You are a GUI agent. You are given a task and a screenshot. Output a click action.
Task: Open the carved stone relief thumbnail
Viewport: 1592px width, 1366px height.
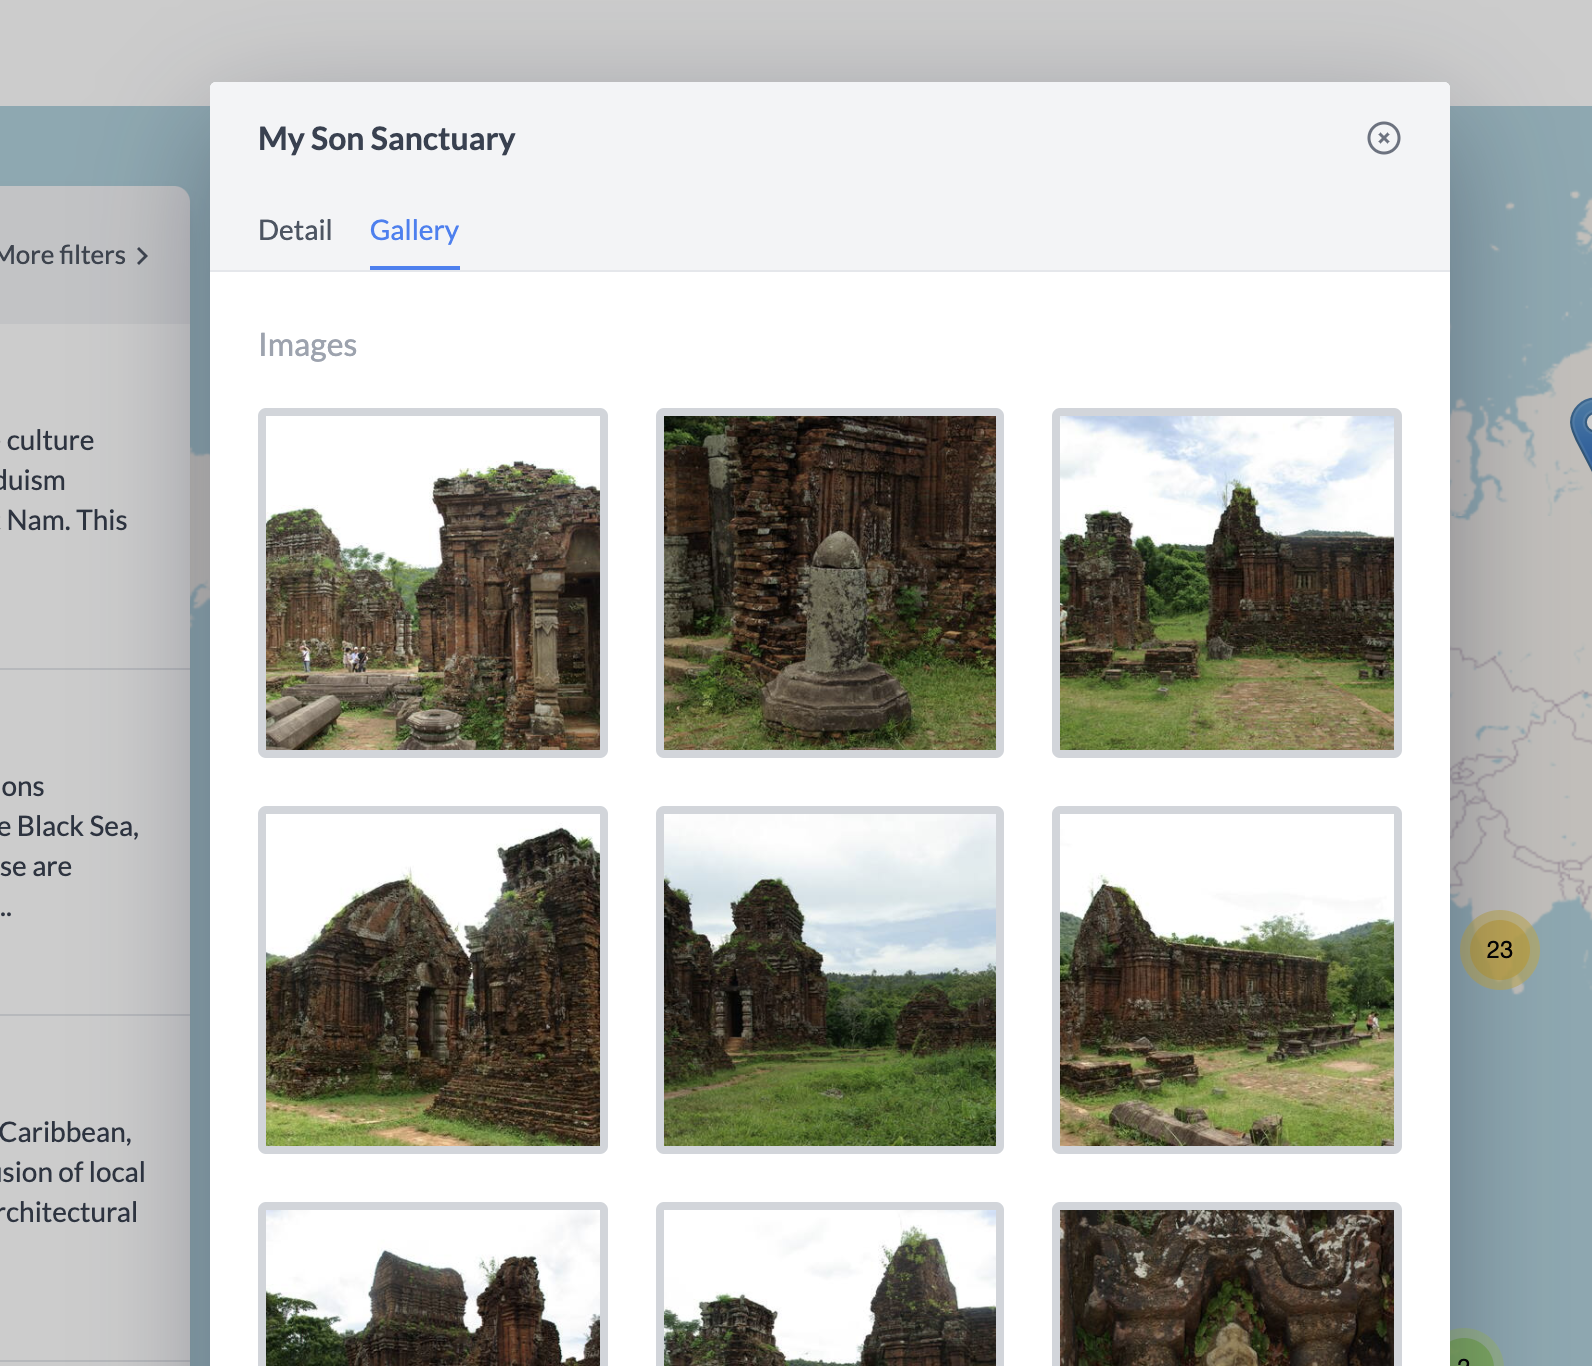[x=1227, y=1285]
